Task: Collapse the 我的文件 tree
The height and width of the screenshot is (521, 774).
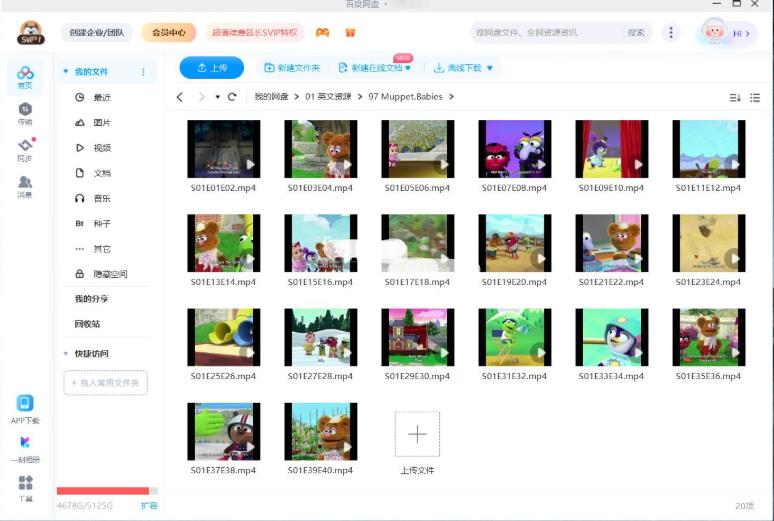Action: click(66, 72)
